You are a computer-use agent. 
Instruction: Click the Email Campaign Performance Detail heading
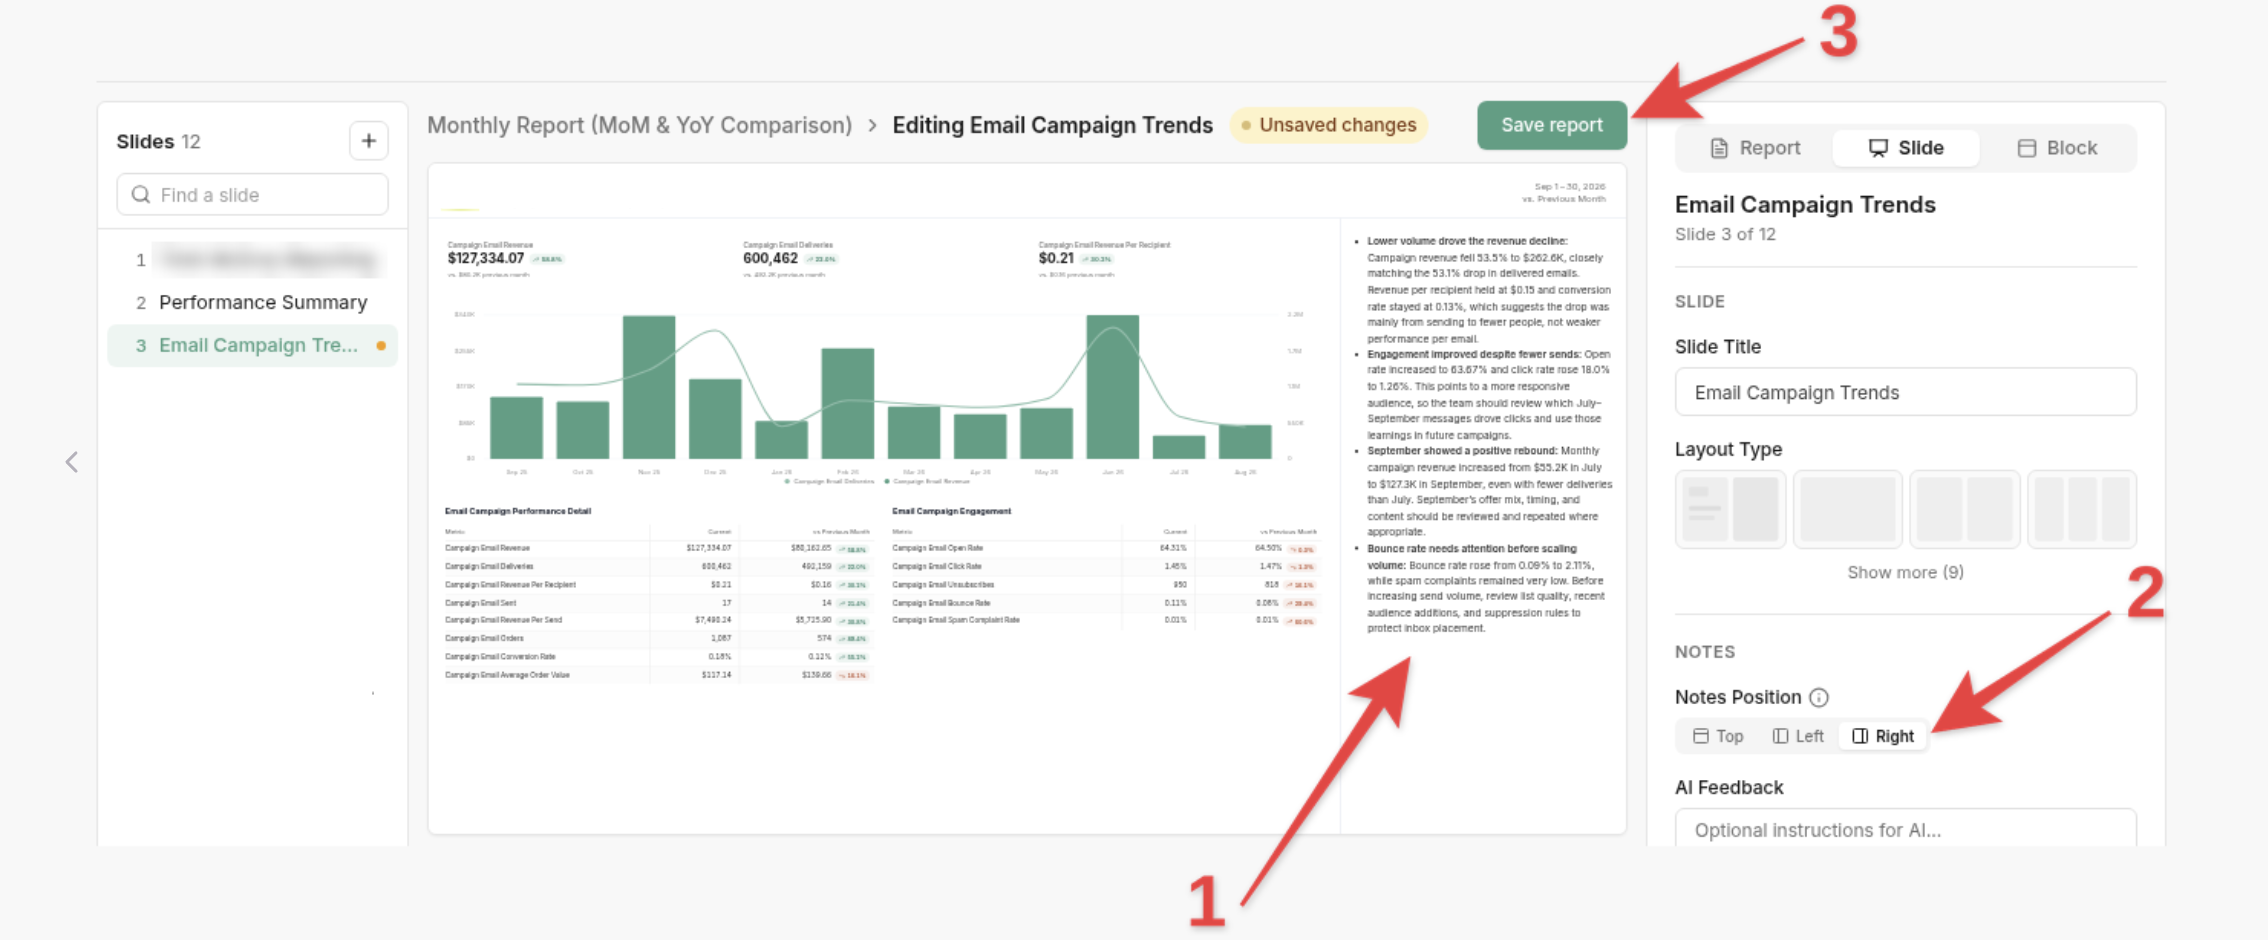[517, 511]
